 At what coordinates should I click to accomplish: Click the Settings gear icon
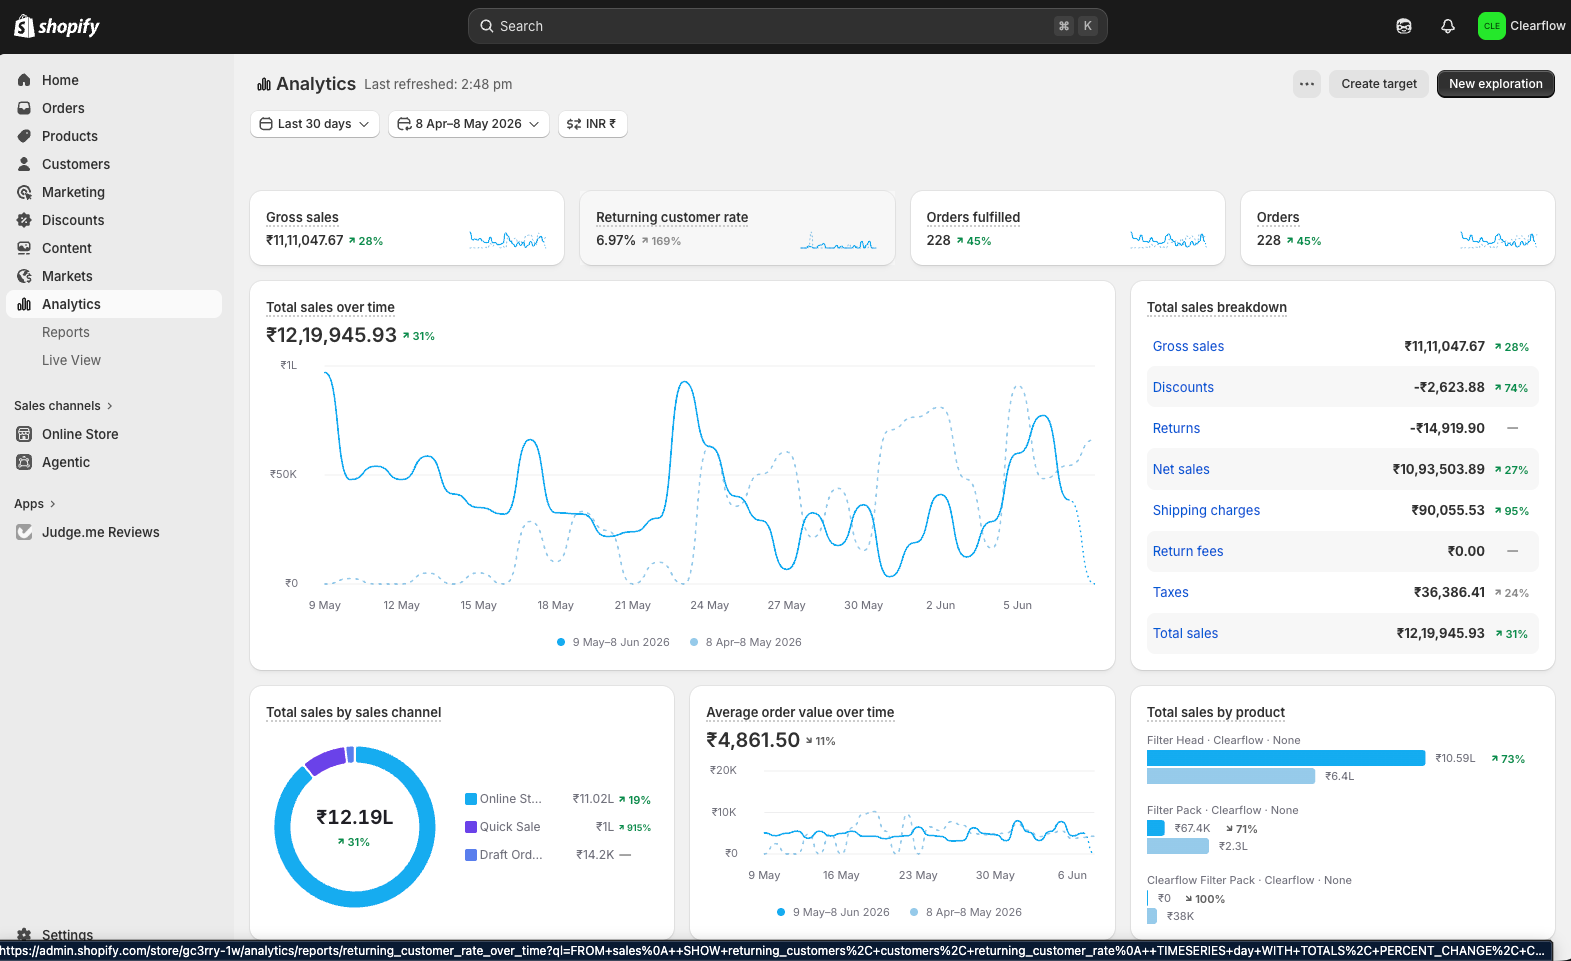pyautogui.click(x=24, y=934)
